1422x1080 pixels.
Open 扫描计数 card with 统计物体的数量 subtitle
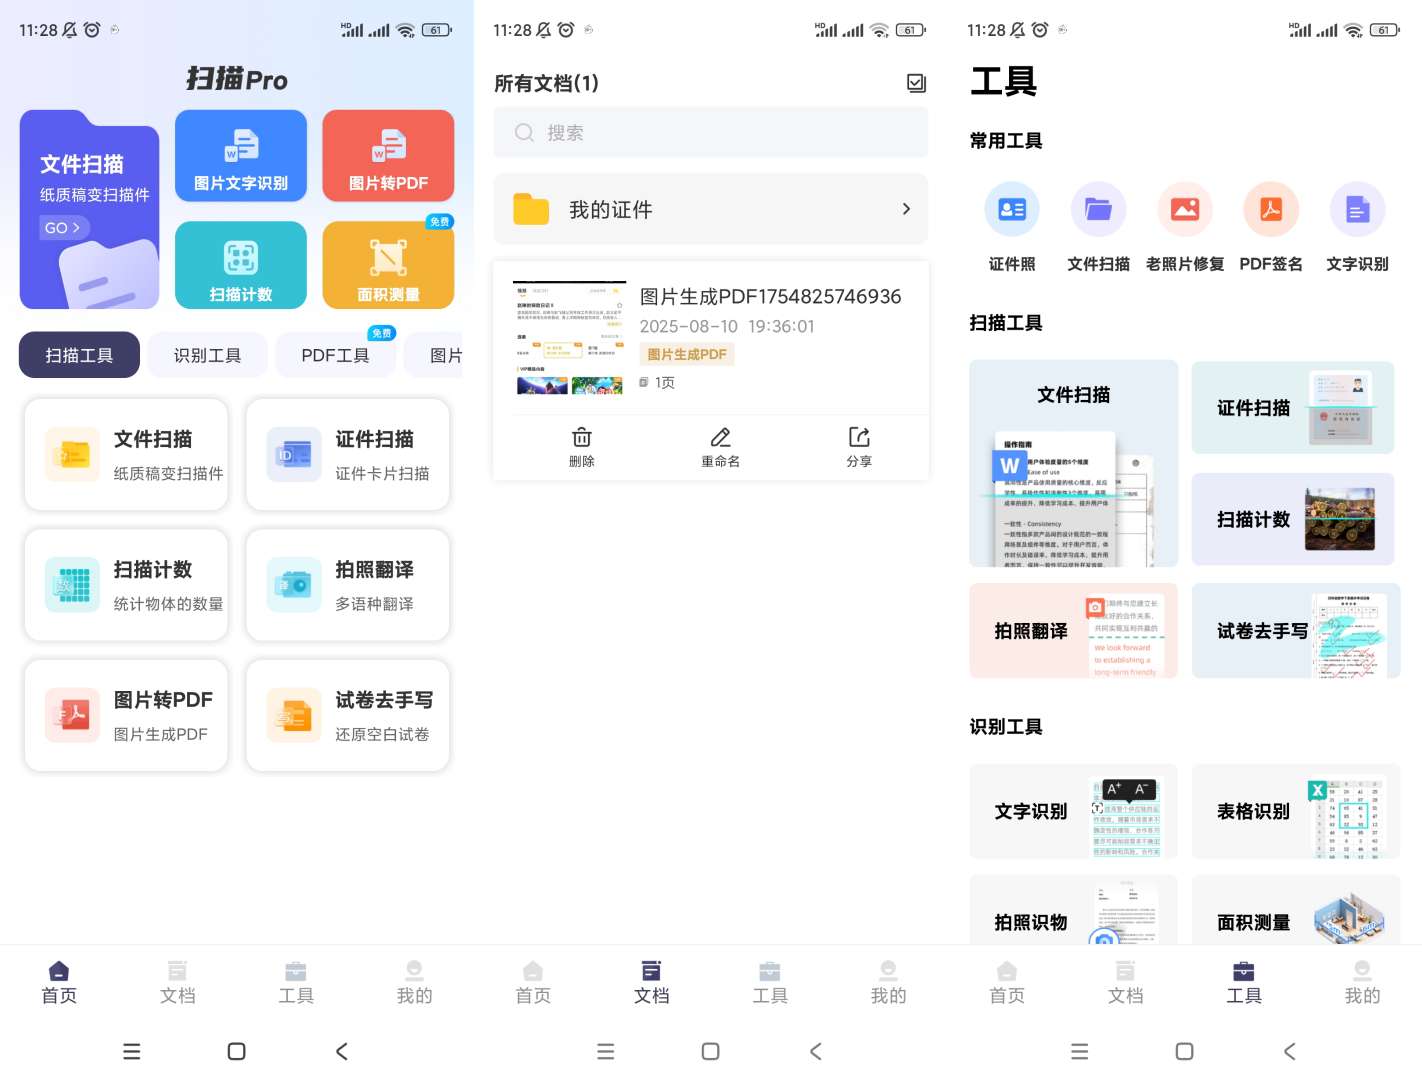point(126,585)
